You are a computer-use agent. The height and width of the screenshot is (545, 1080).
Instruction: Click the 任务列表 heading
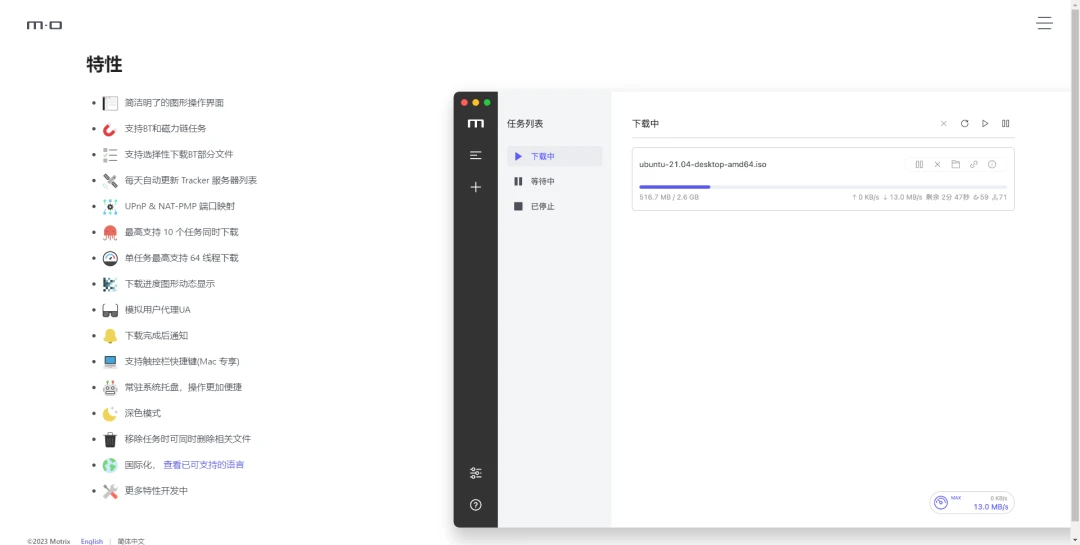point(525,124)
